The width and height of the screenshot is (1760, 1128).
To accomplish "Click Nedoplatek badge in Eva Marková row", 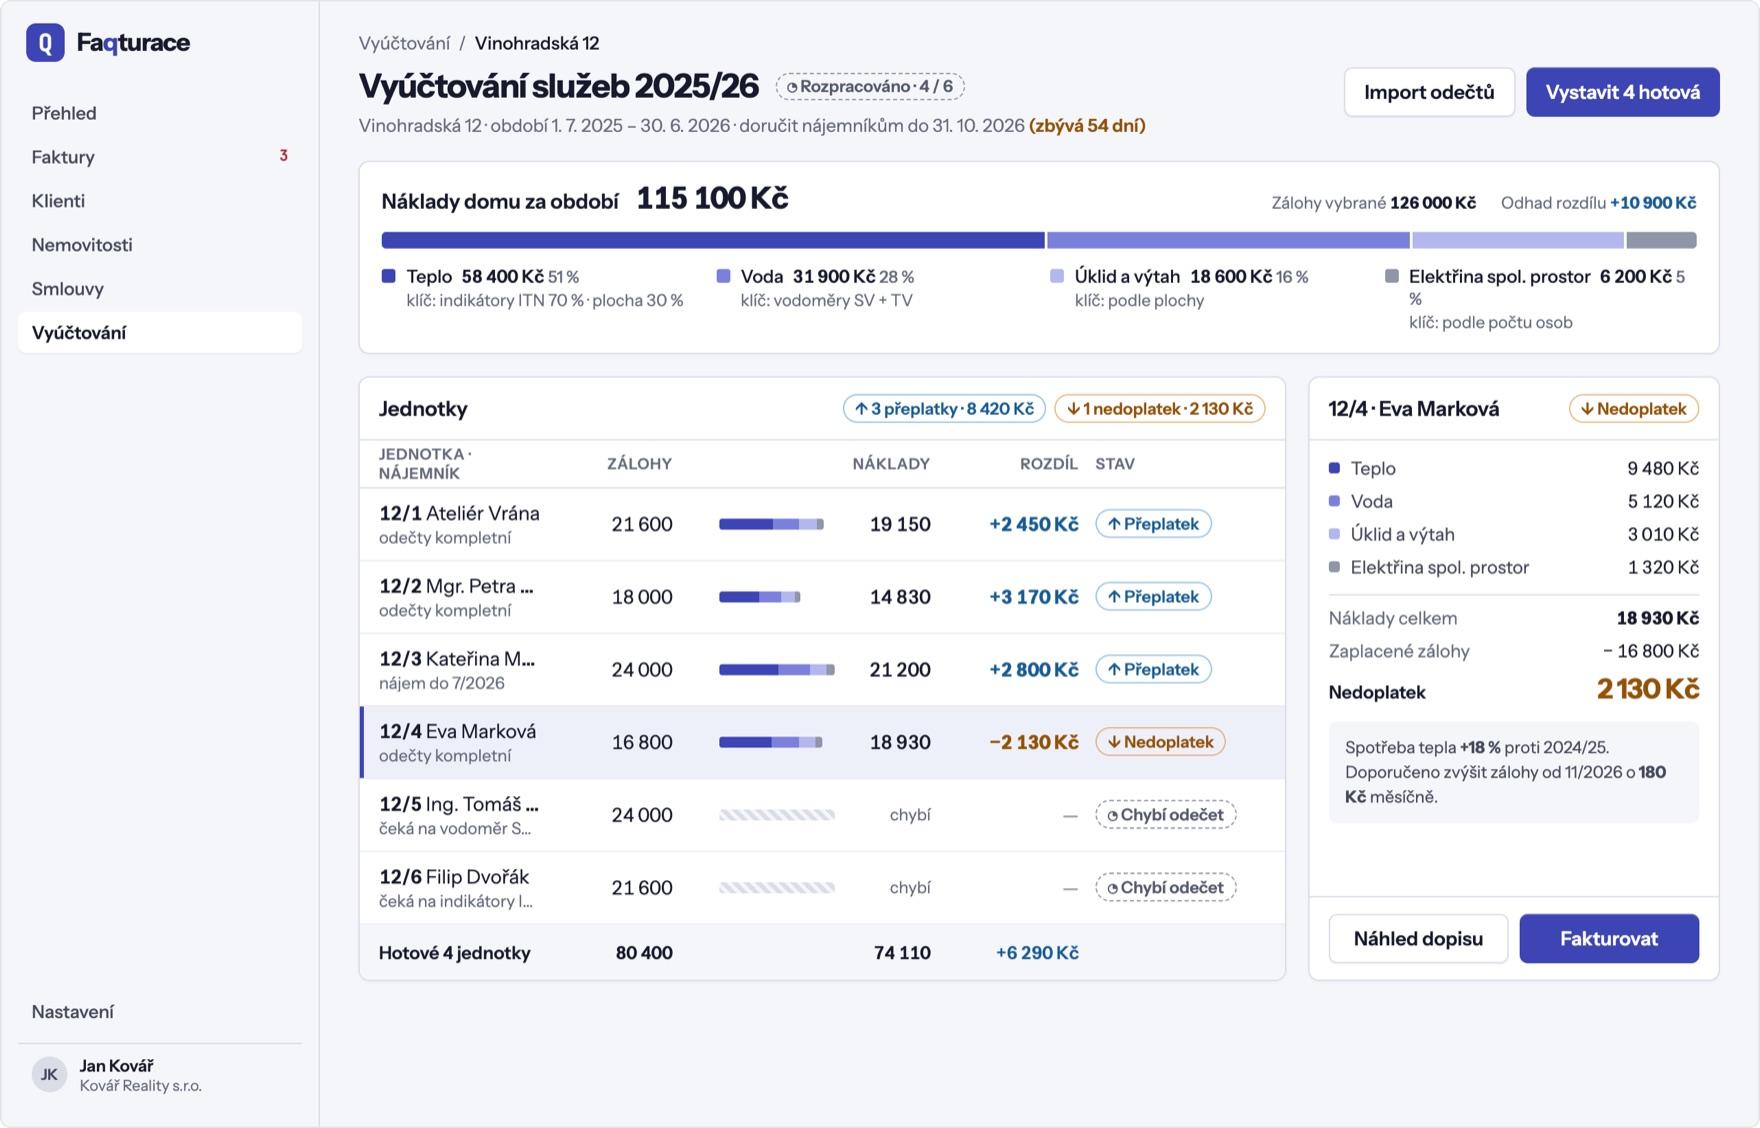I will [1160, 742].
